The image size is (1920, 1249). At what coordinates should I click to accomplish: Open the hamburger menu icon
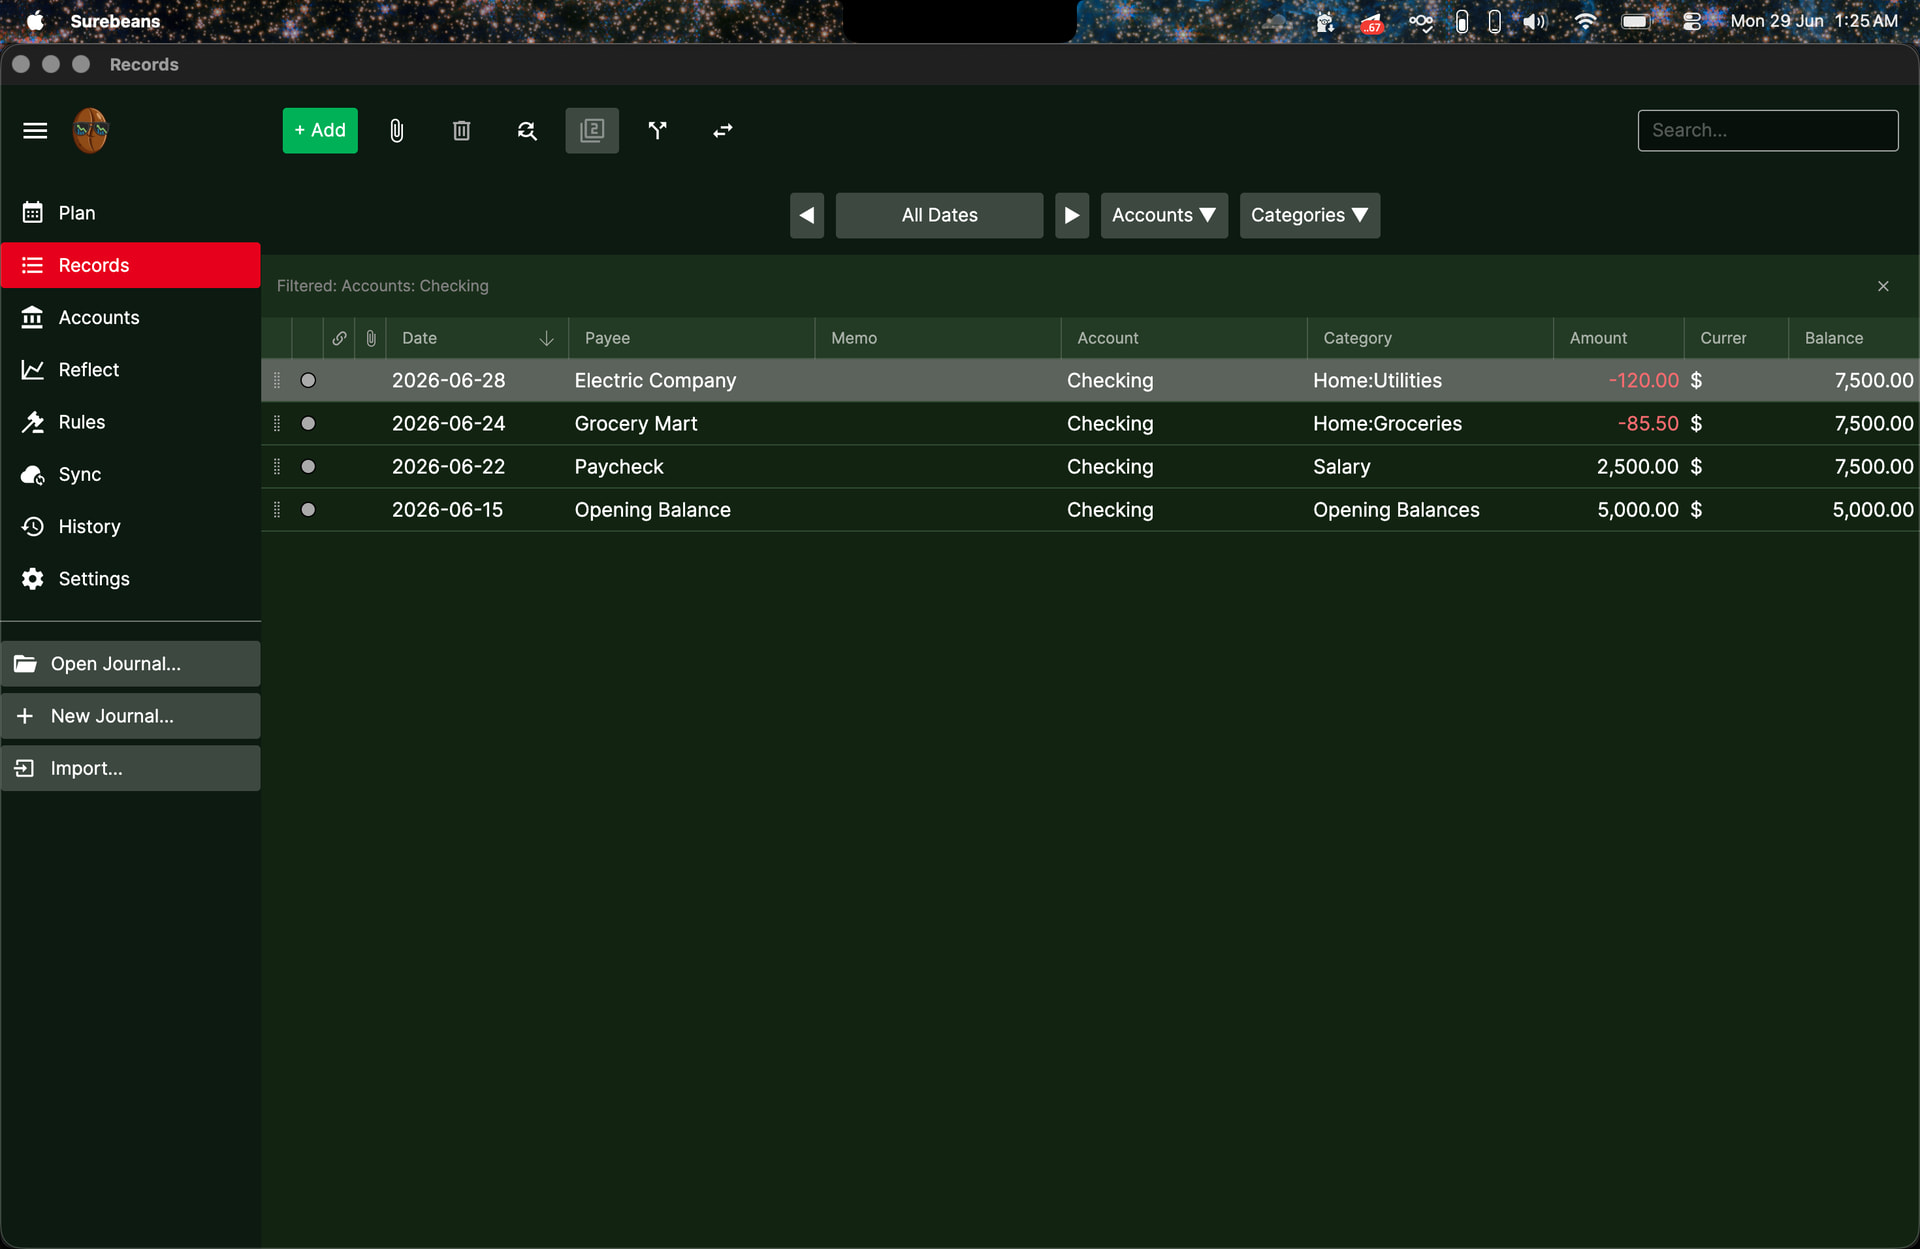point(35,131)
